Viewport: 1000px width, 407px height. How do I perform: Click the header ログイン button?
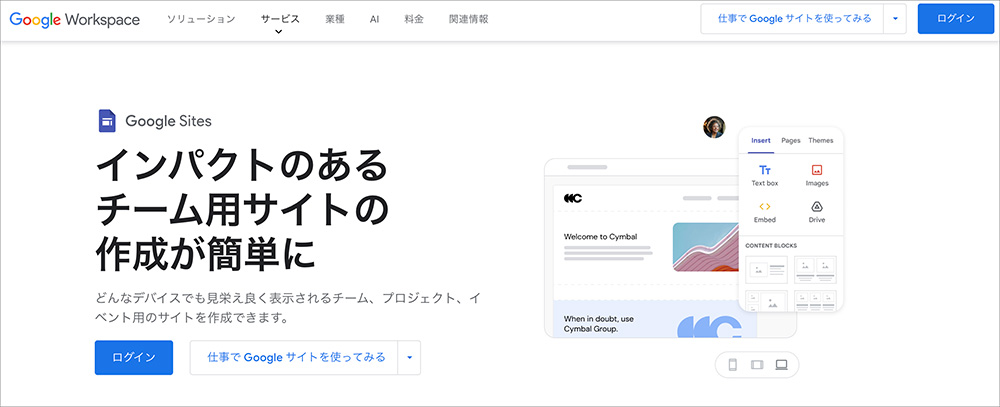(955, 19)
